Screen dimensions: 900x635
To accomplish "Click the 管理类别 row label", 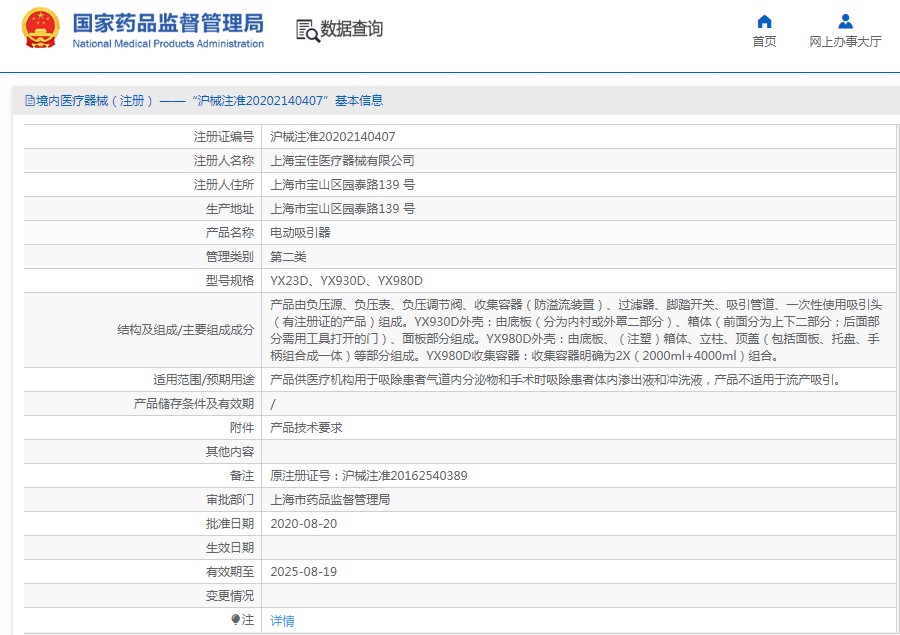I will [230, 257].
